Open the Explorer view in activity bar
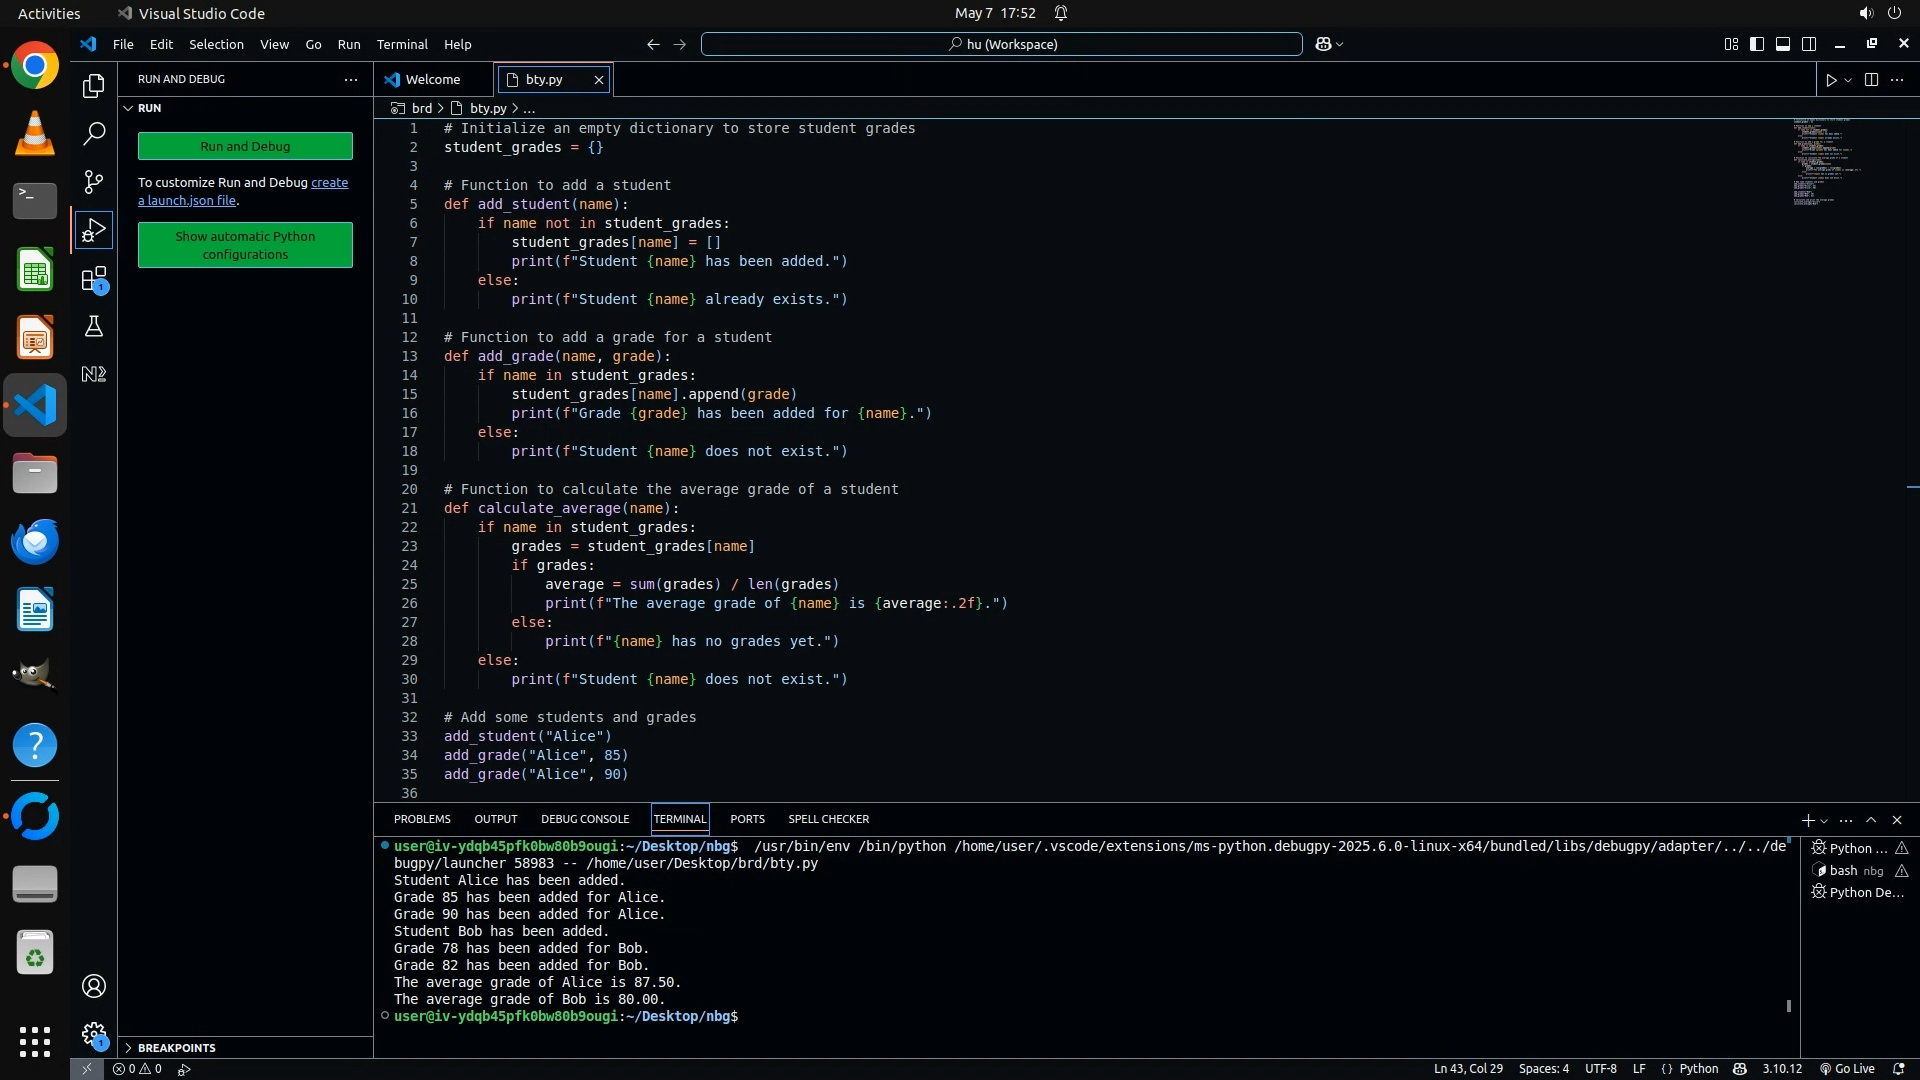This screenshot has height=1080, width=1920. pyautogui.click(x=94, y=86)
